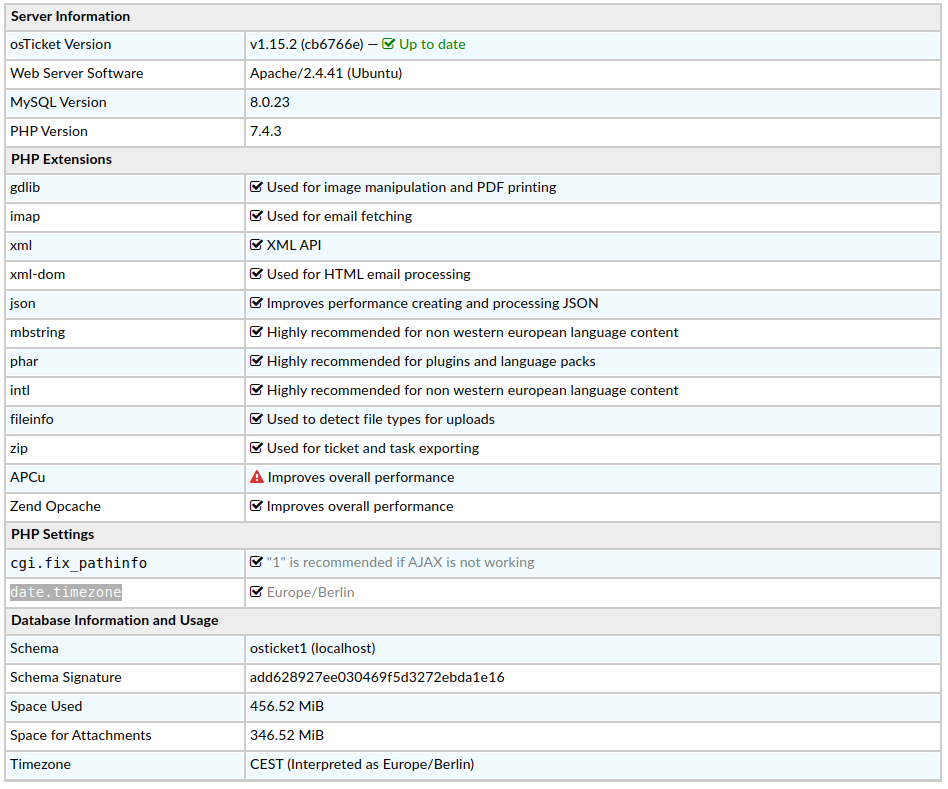The image size is (948, 789).
Task: Click the Space for Attachments label
Action: click(x=81, y=736)
